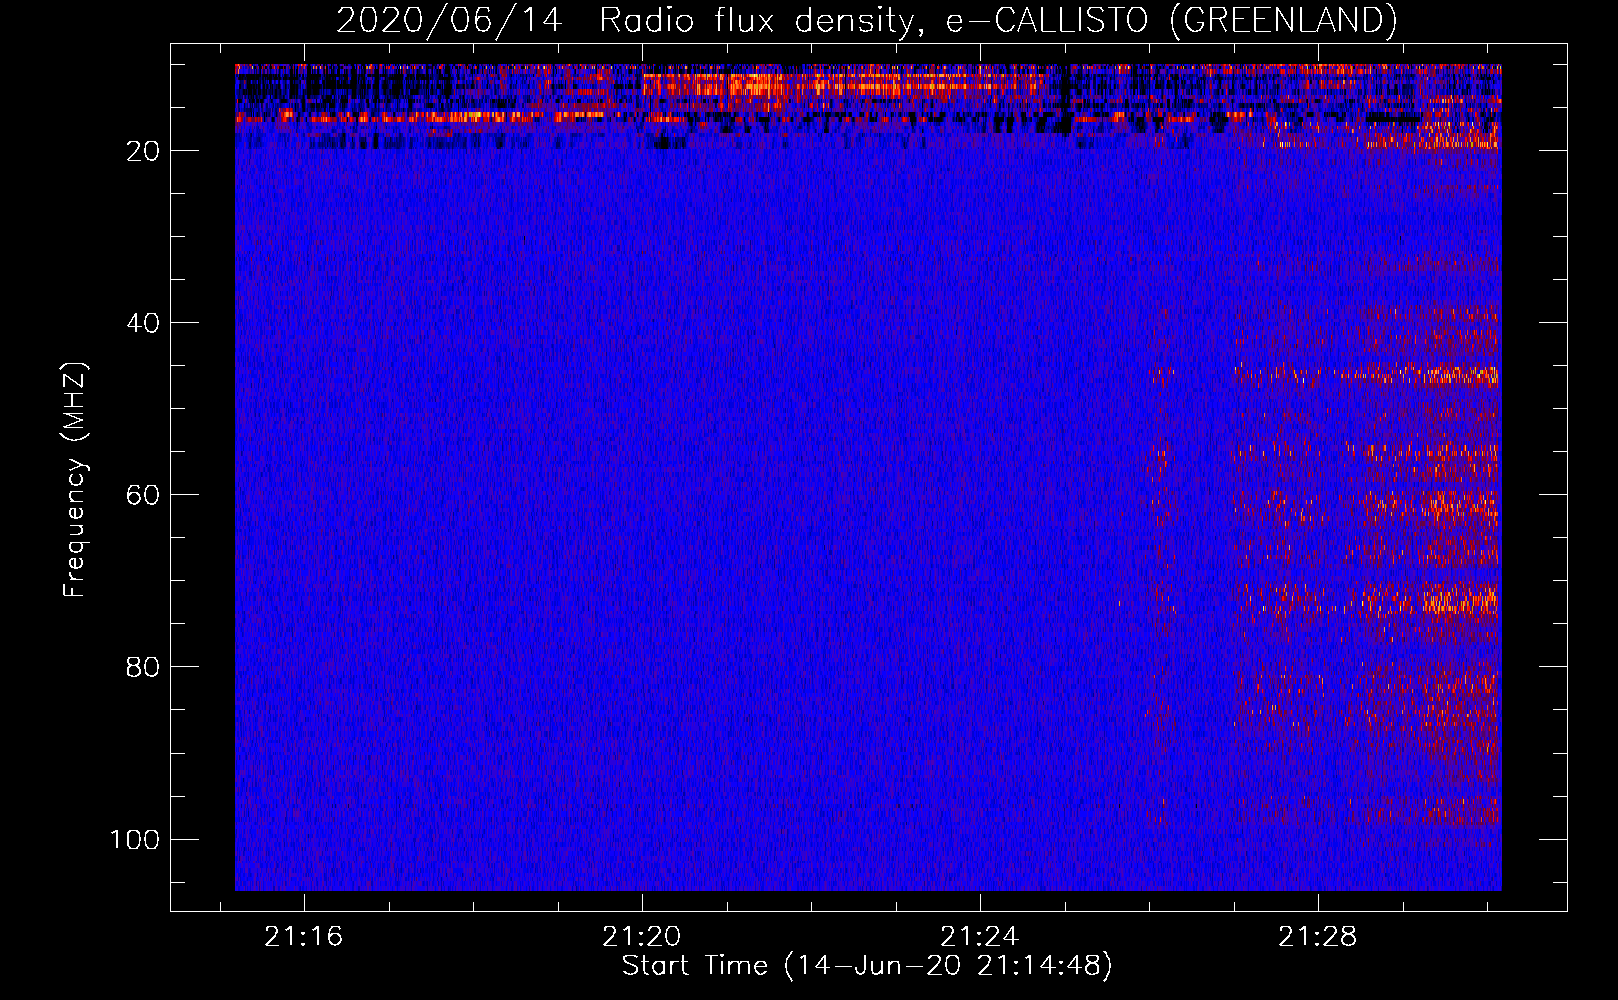1618x1000 pixels.
Task: Click the 21:20 time tick label
Action: coord(641,936)
